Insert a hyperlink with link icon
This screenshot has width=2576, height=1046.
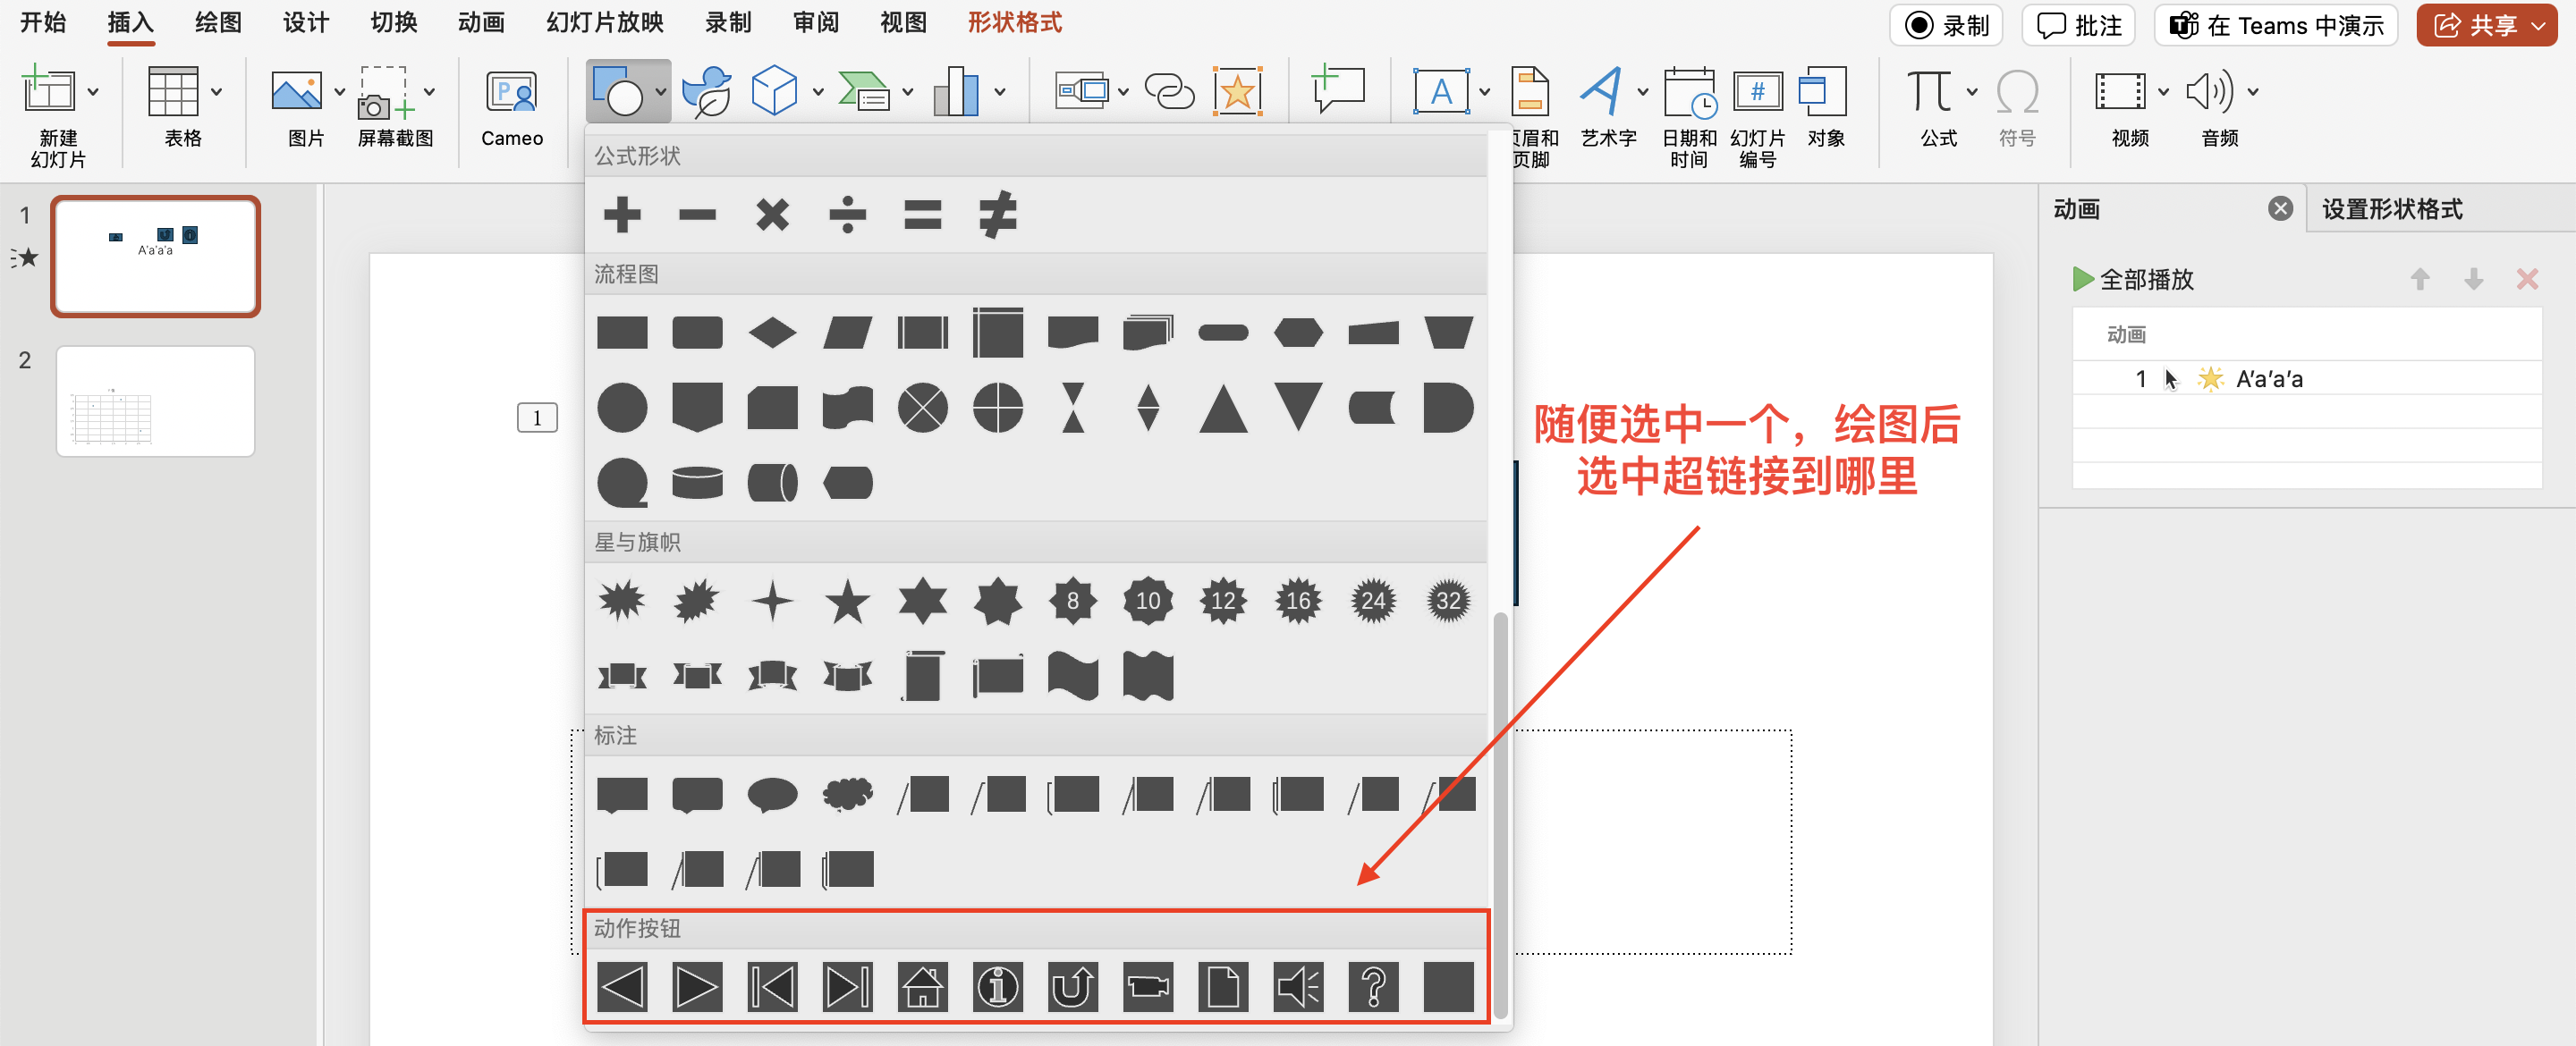pos(1168,92)
